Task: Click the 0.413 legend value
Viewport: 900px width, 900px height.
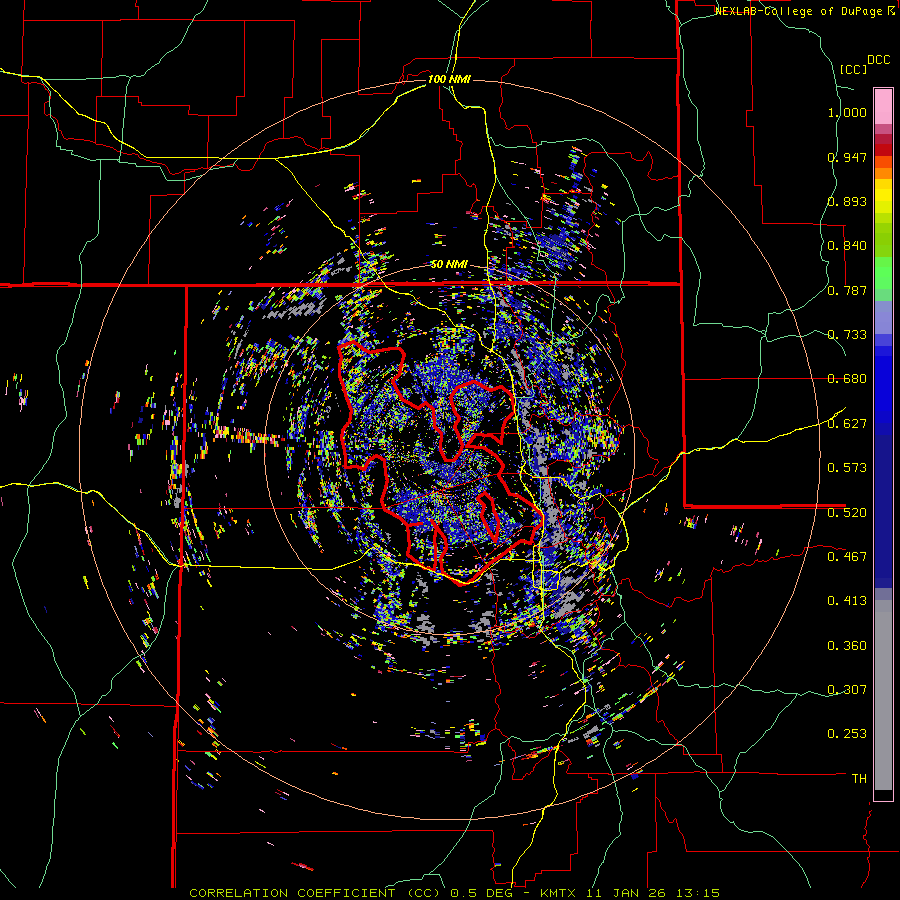Action: point(847,601)
